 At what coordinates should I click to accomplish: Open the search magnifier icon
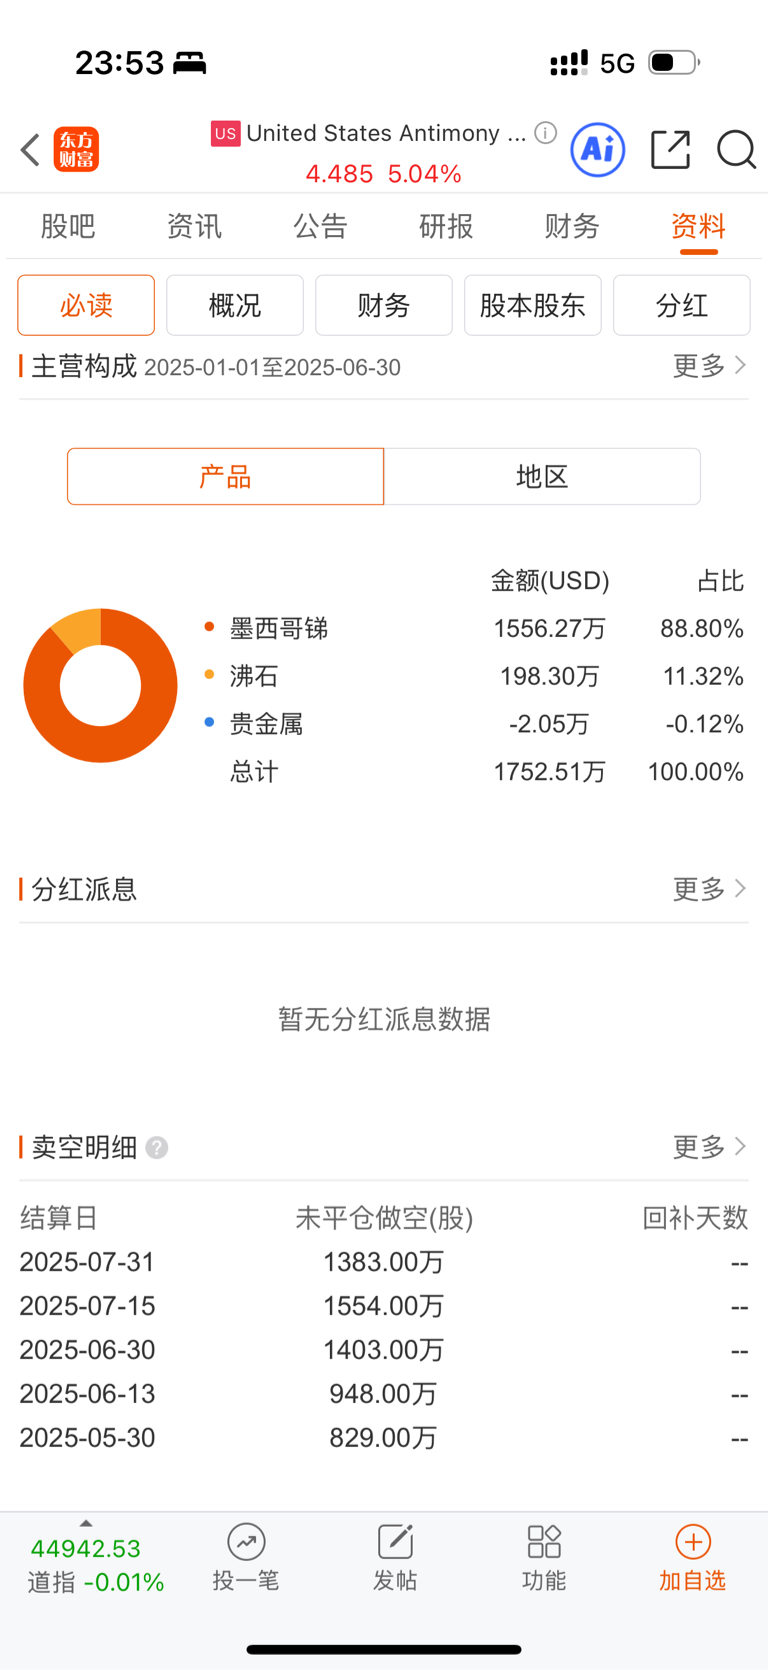point(736,150)
